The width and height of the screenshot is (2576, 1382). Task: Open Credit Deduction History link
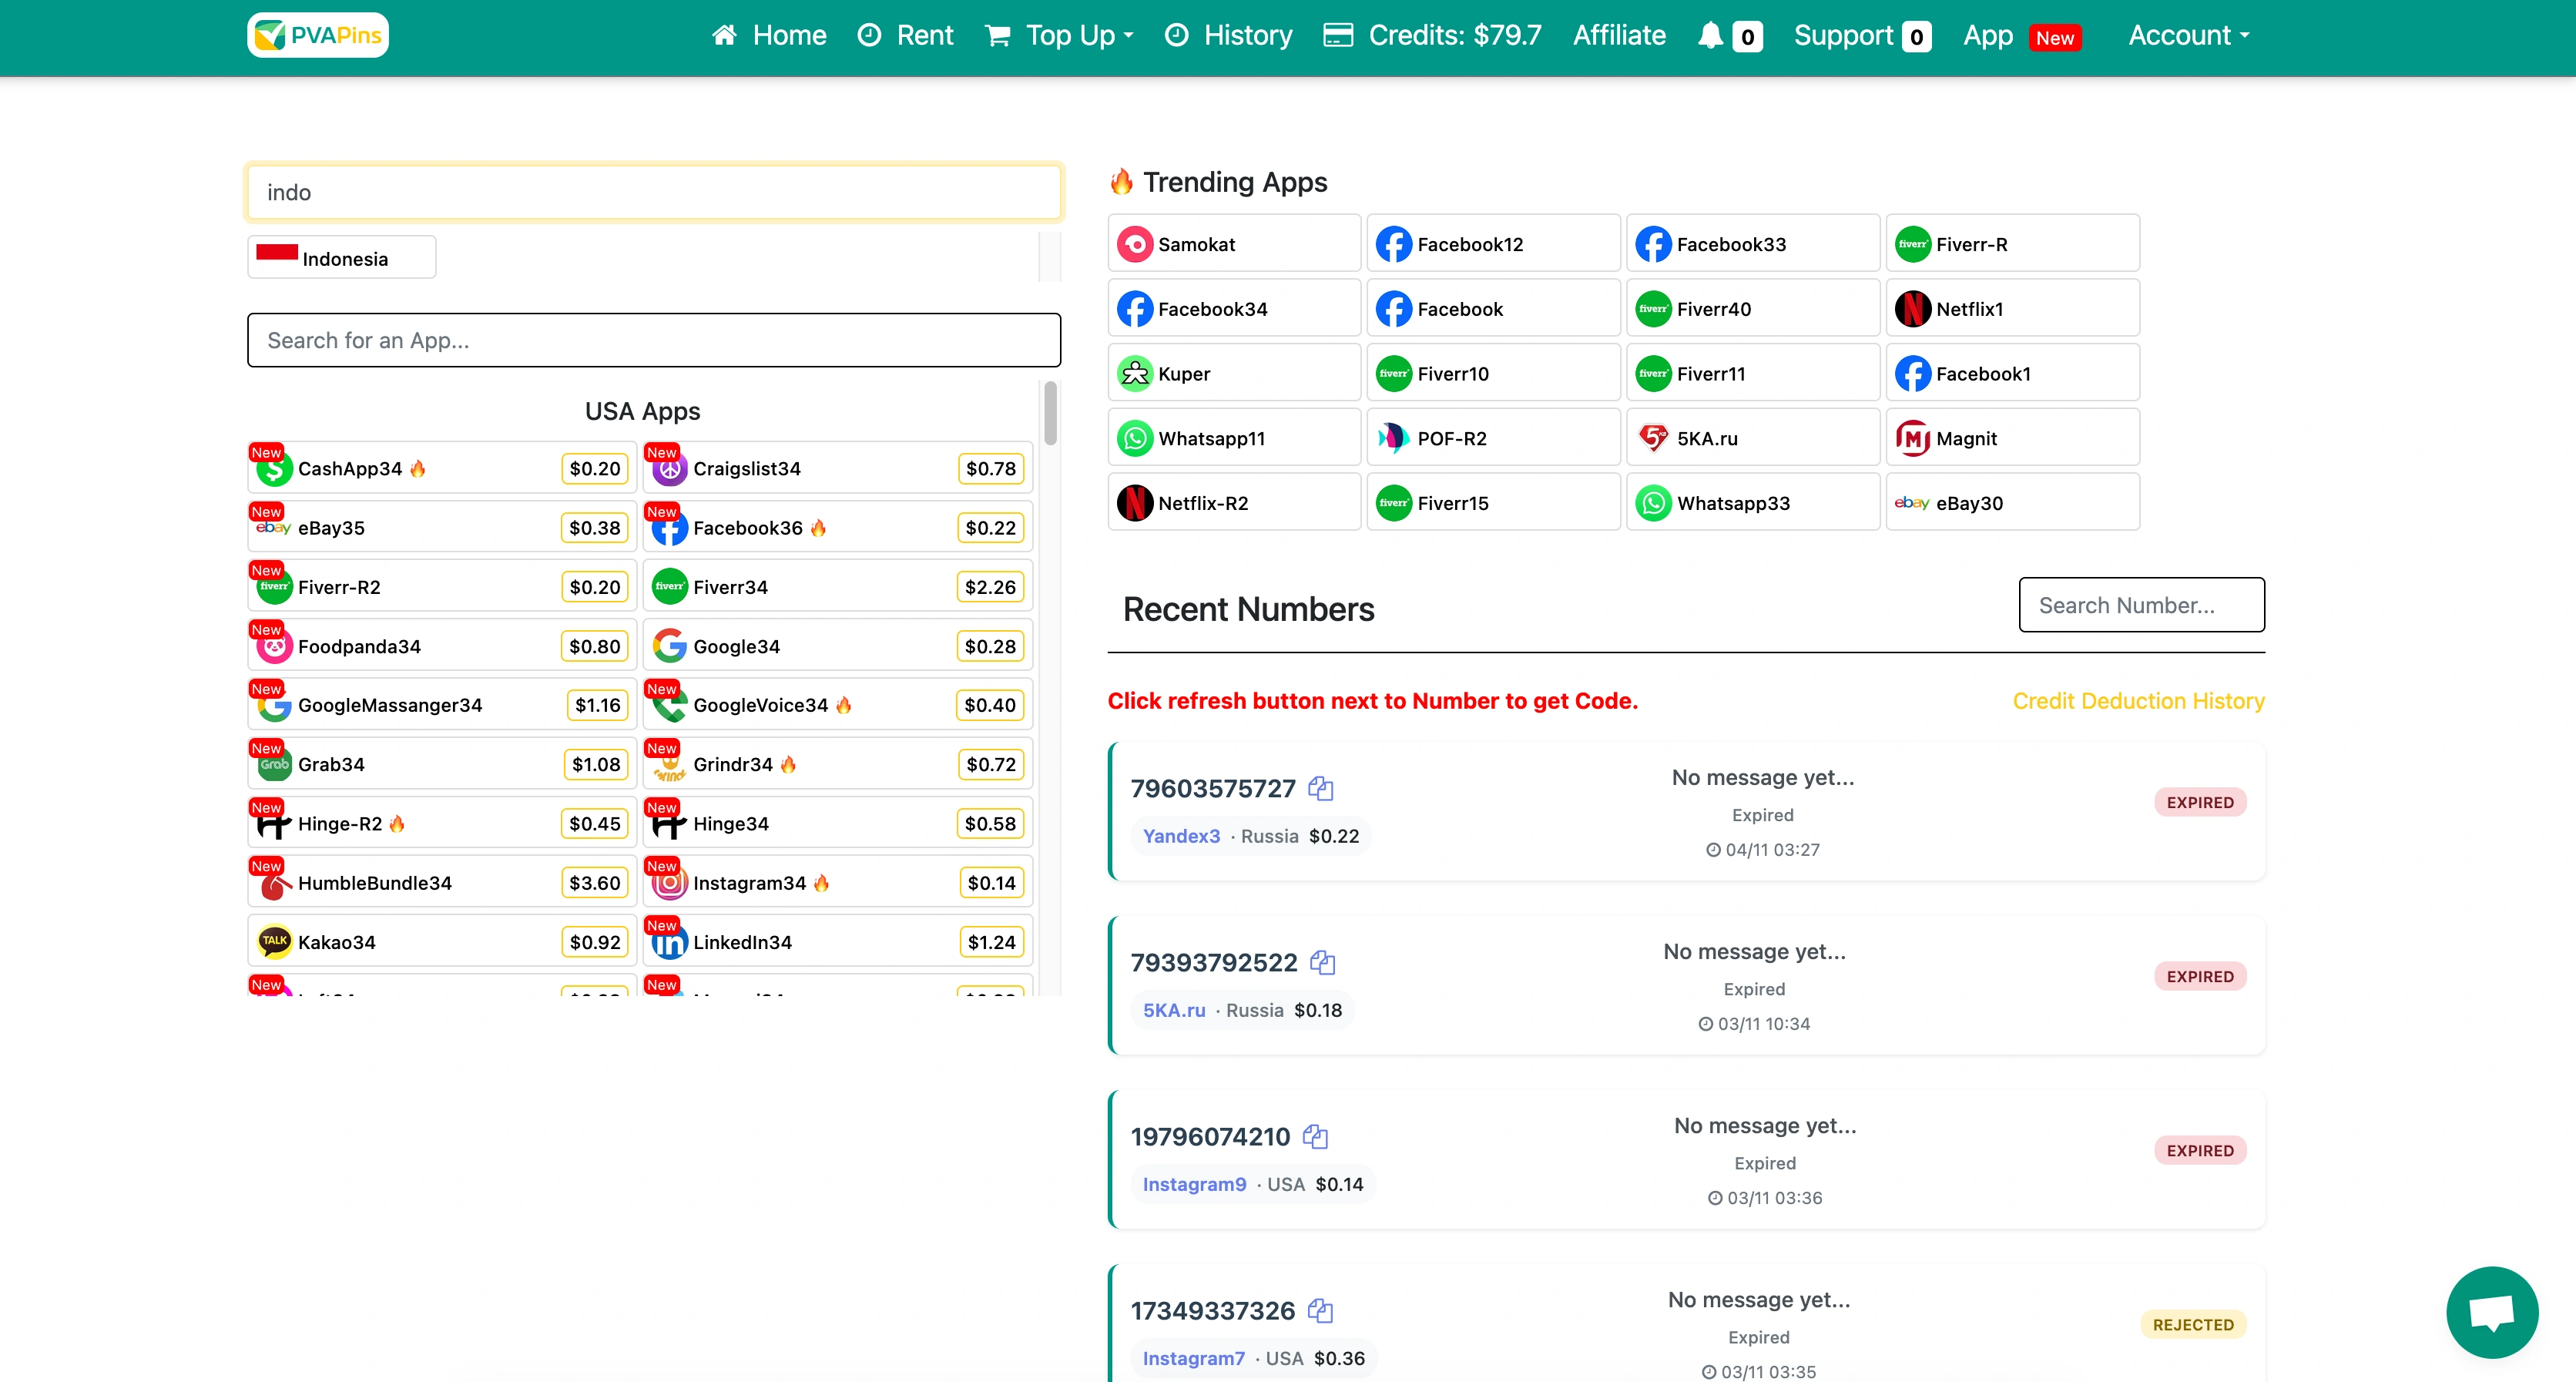tap(2138, 701)
